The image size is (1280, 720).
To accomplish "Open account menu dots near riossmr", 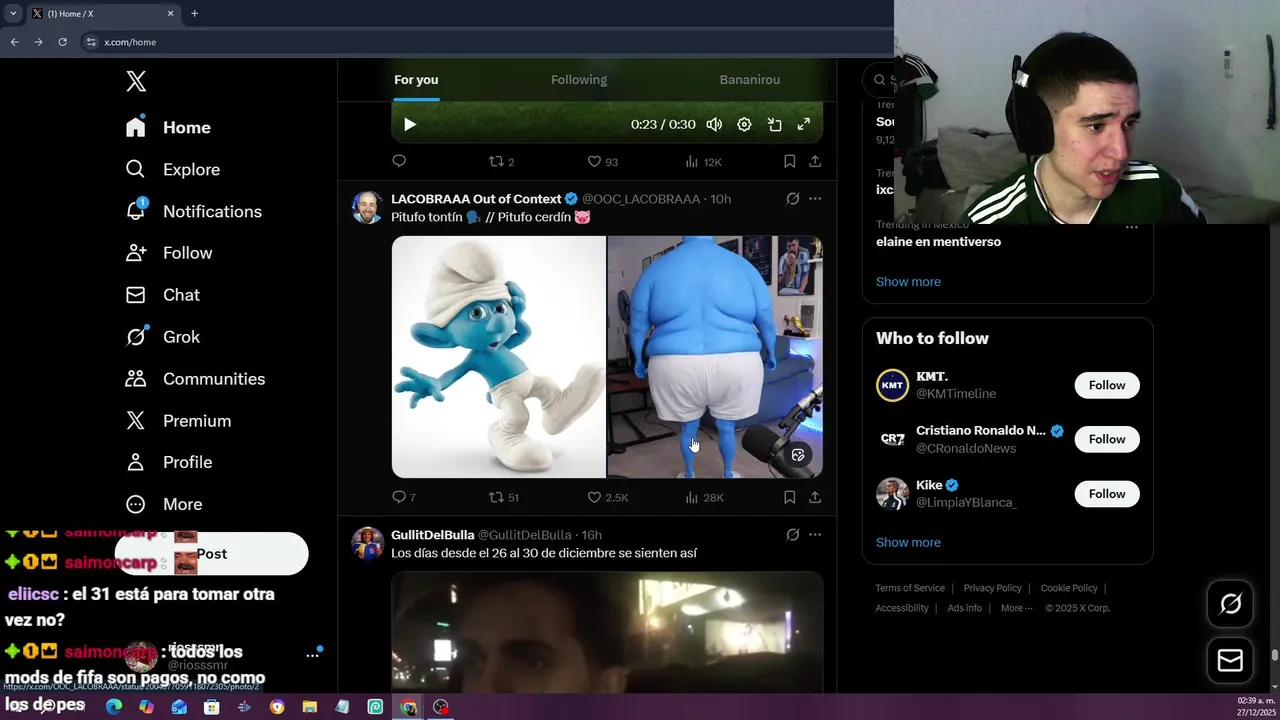I will (312, 655).
